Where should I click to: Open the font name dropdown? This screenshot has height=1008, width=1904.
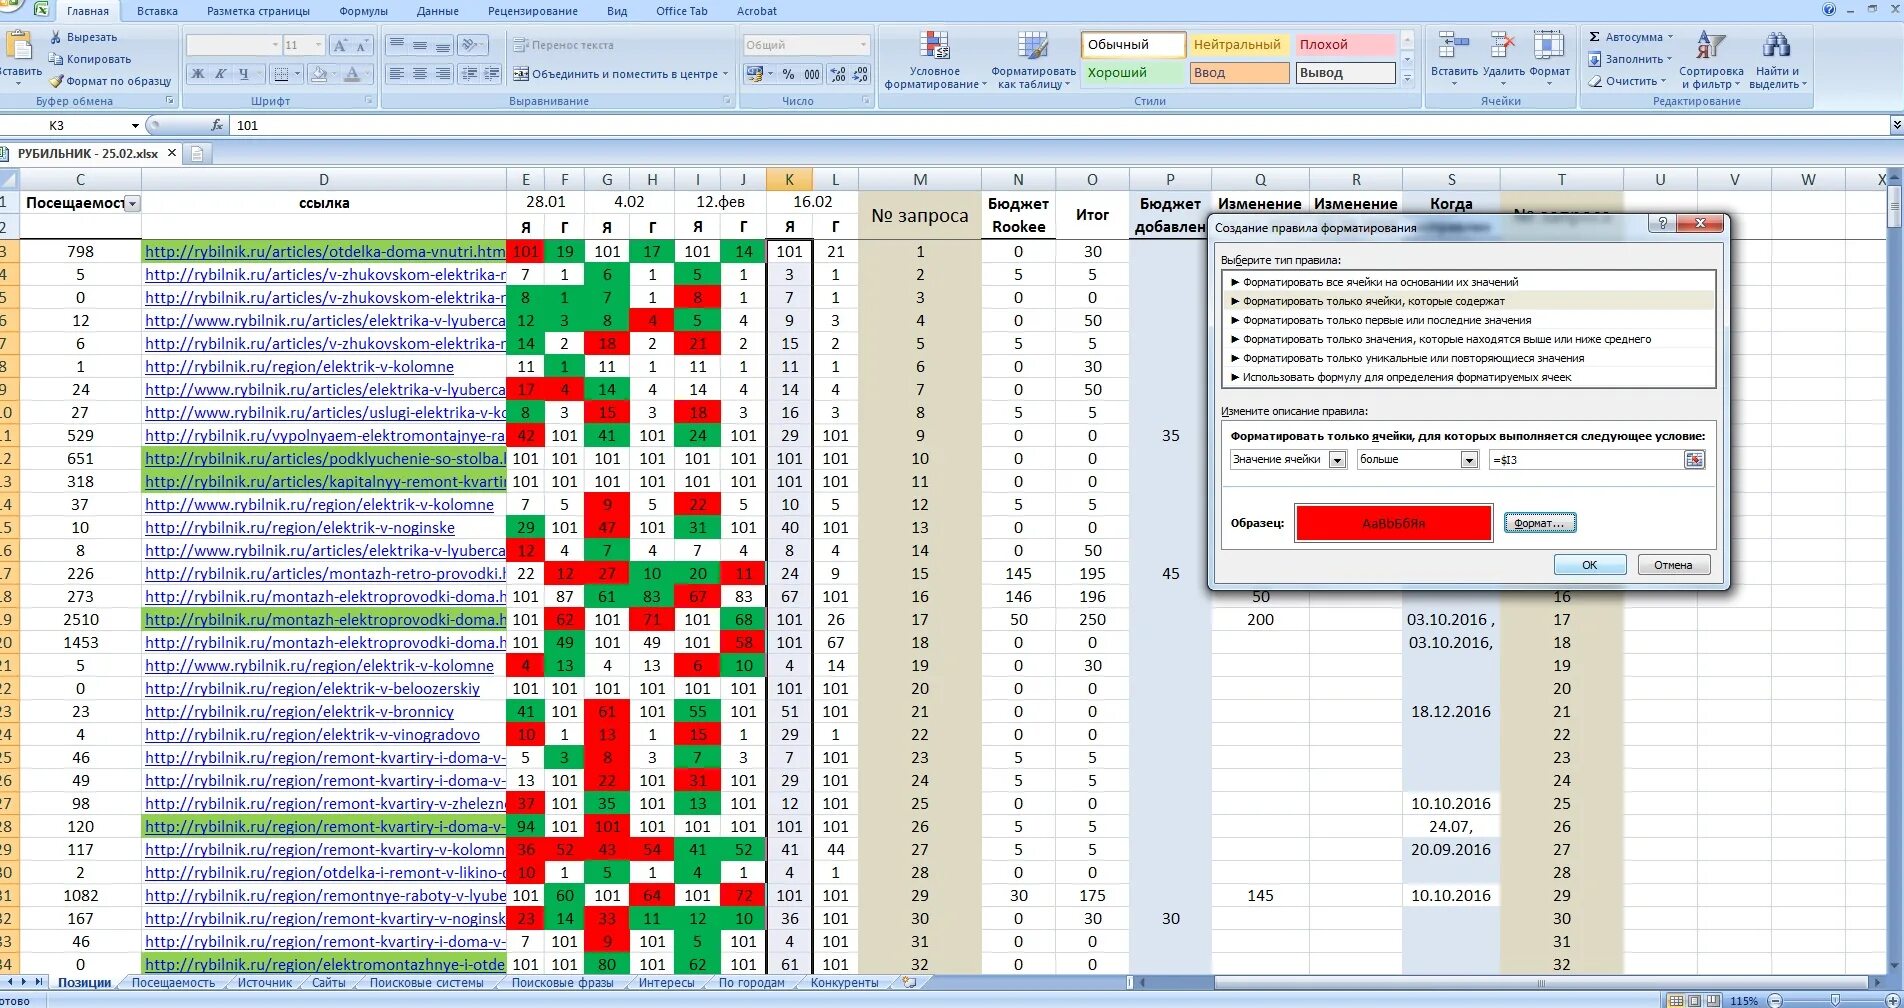point(275,45)
